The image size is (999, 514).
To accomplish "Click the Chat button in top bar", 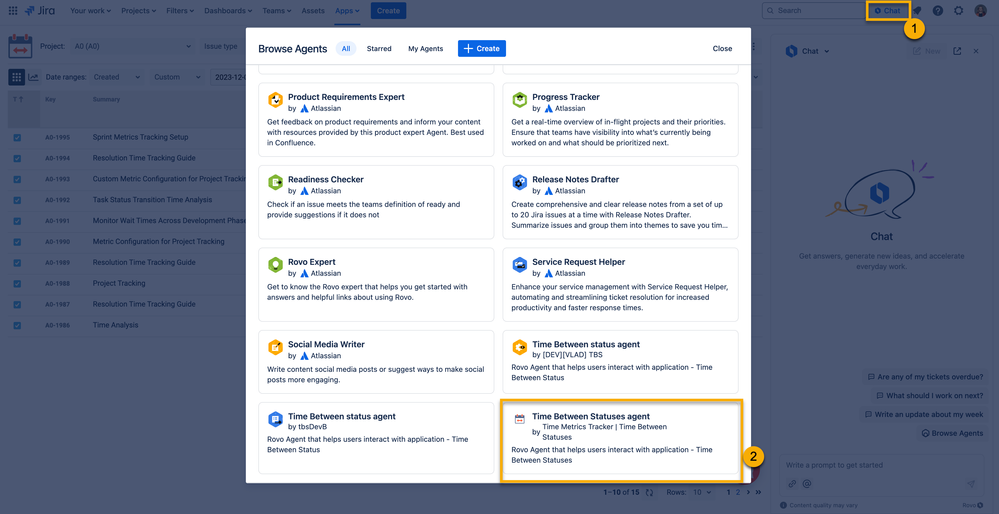I will tap(888, 11).
